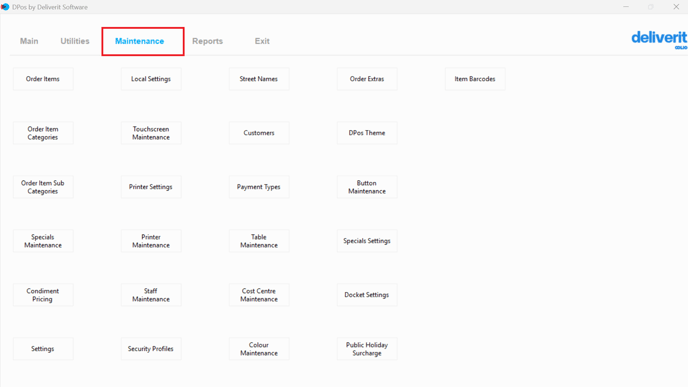The image size is (688, 387).
Task: Open Item Barcodes
Action: tap(475, 79)
